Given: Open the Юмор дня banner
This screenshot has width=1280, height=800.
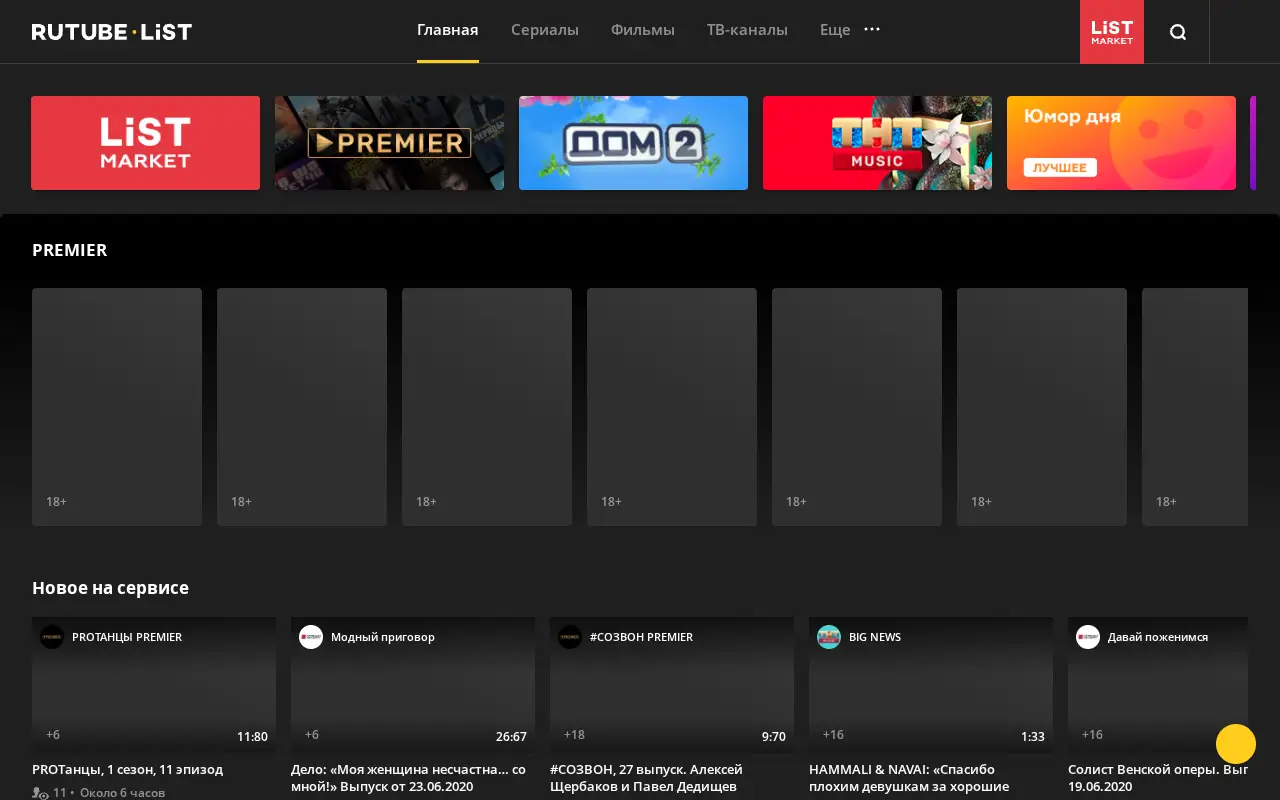Looking at the screenshot, I should (x=1121, y=143).
